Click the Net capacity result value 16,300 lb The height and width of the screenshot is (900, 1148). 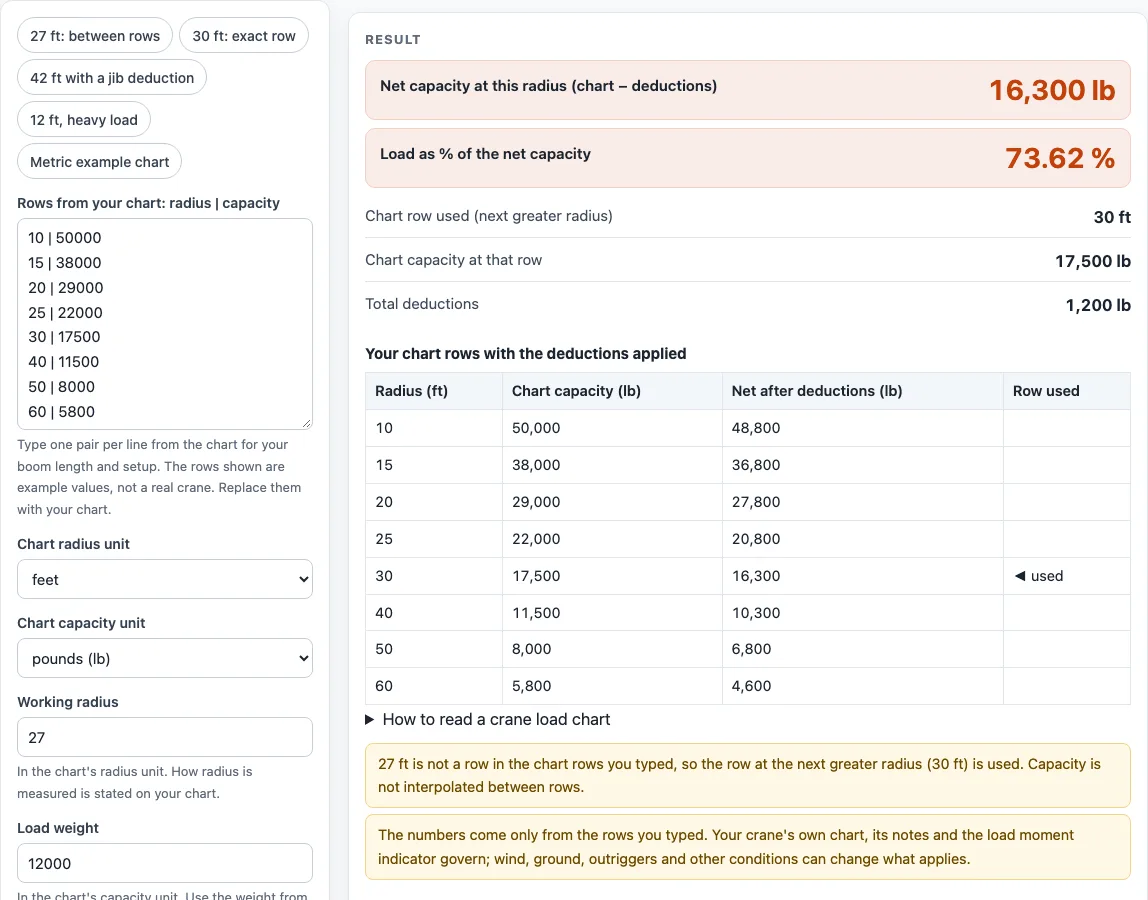pos(1052,90)
